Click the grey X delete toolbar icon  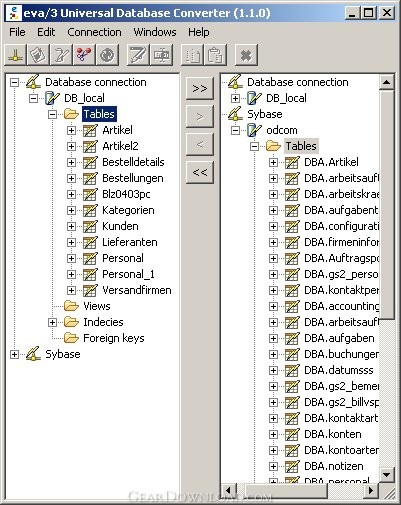[246, 55]
